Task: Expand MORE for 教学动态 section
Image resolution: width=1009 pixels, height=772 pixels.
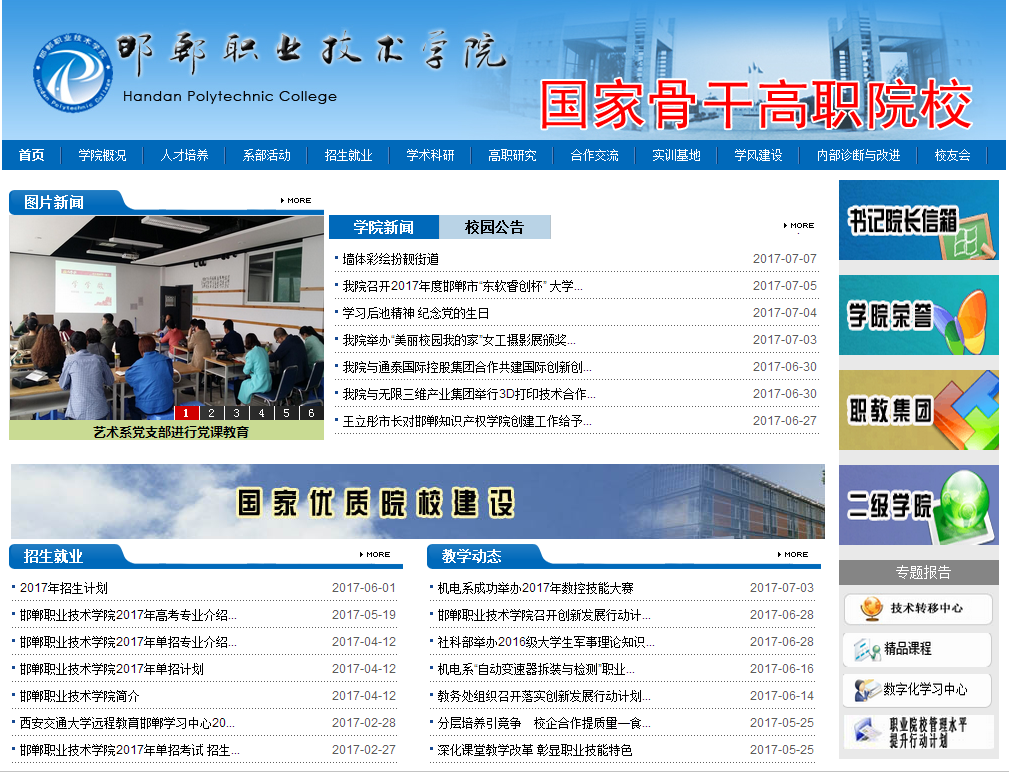Action: coord(793,554)
